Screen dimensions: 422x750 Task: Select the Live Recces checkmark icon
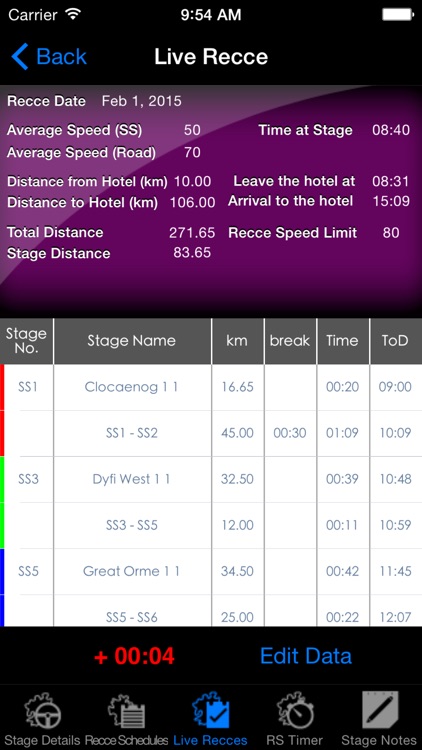coord(211,712)
